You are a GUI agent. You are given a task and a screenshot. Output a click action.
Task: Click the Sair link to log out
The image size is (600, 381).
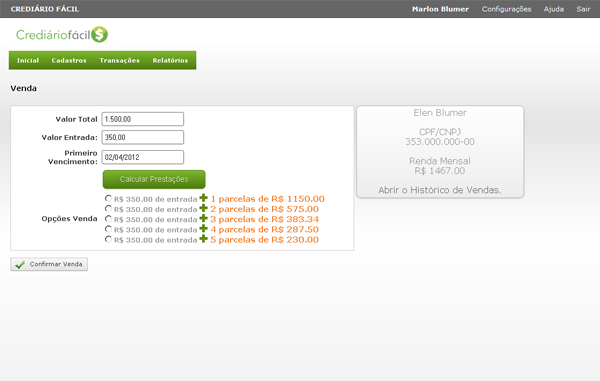(583, 9)
